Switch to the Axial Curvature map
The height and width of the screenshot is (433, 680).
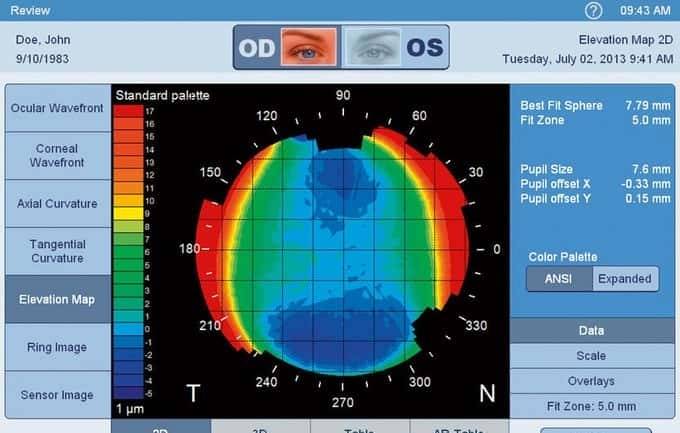click(x=58, y=203)
